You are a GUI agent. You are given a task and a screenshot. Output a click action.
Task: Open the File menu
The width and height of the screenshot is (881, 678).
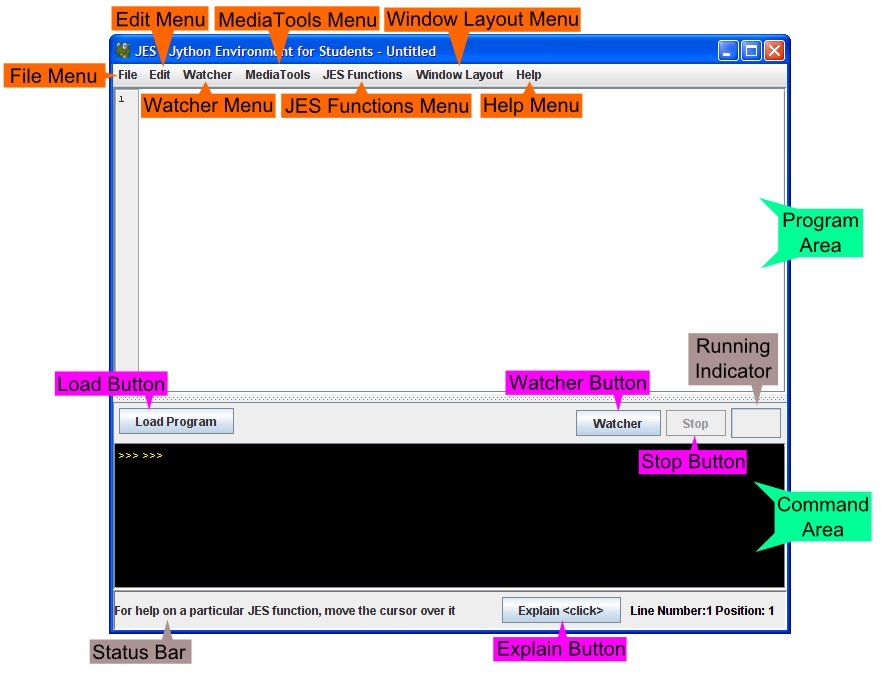(128, 75)
